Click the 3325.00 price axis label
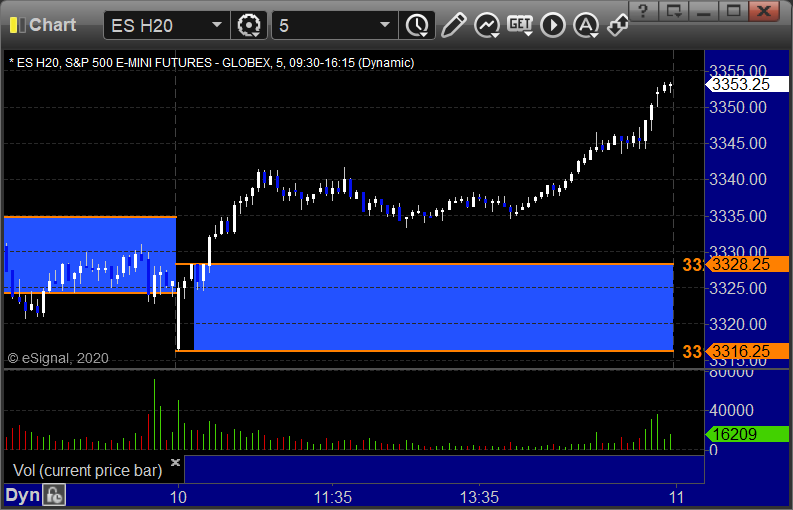The width and height of the screenshot is (793, 510). pos(738,288)
